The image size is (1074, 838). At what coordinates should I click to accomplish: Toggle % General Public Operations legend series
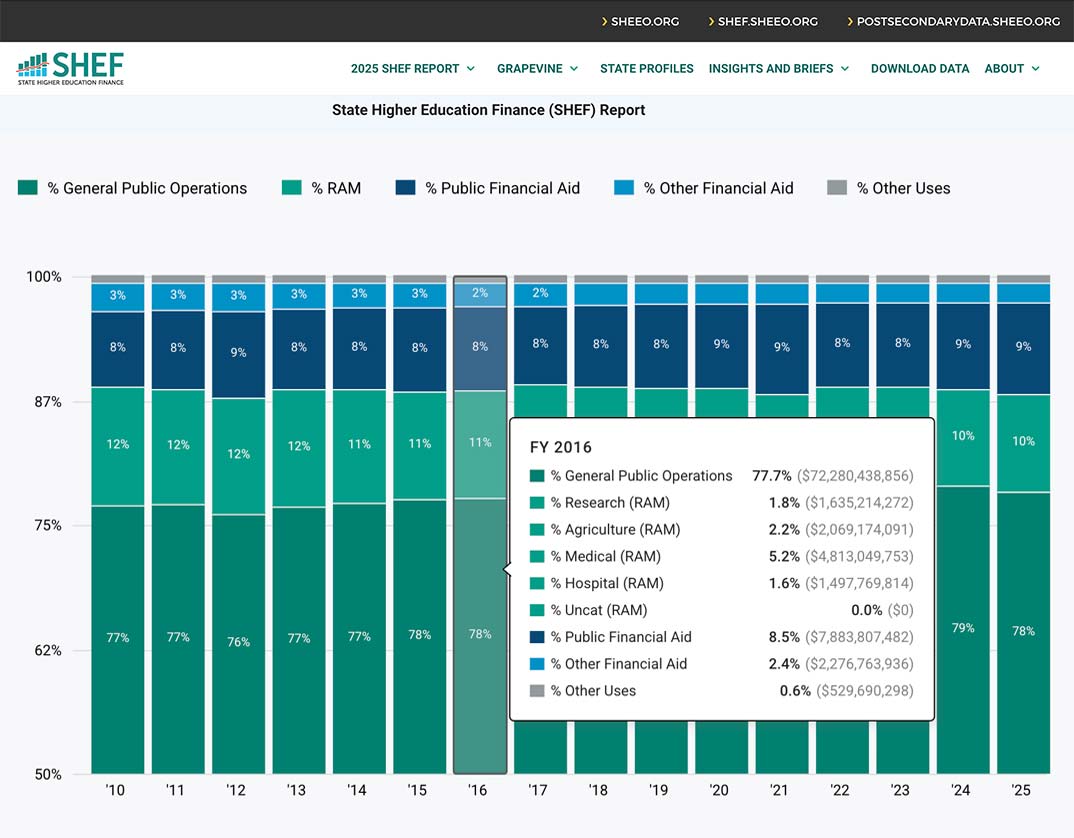(147, 188)
